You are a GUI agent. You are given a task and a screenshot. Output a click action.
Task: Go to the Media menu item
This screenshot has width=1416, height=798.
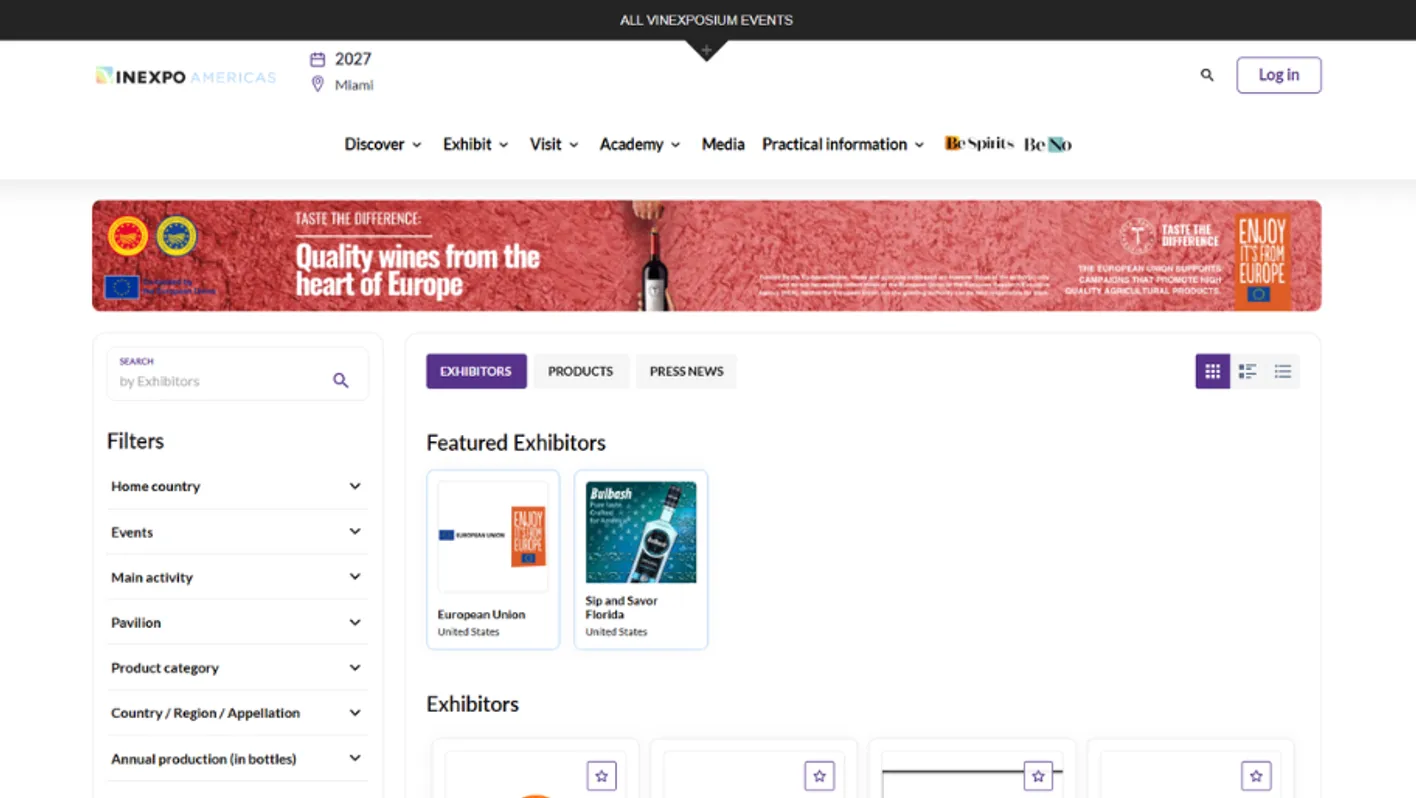coord(723,144)
